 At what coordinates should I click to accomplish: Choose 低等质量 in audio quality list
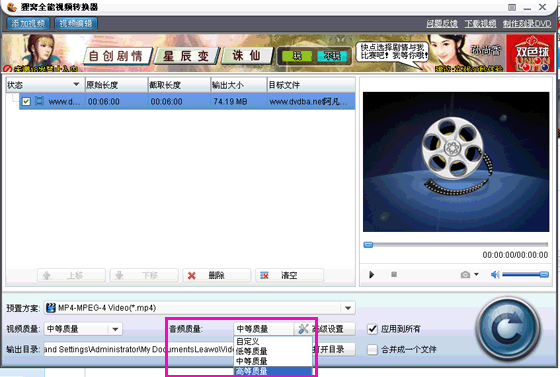273,351
